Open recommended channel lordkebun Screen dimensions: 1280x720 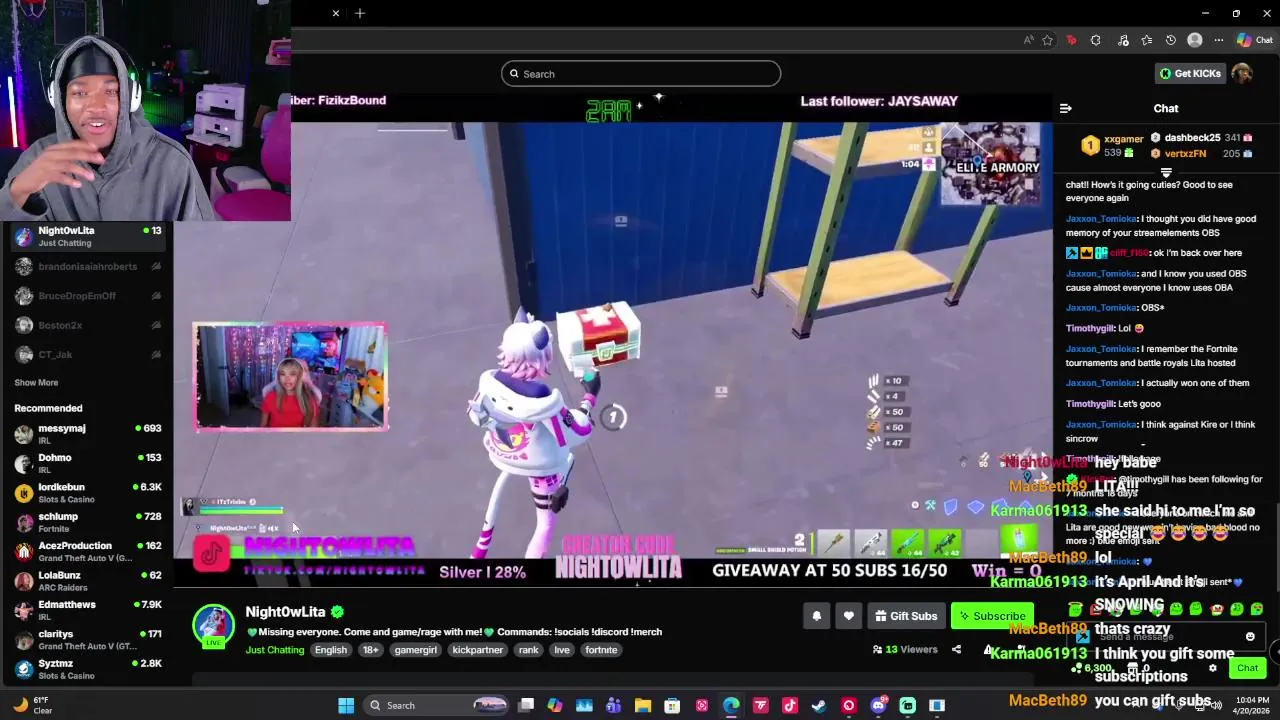[x=87, y=492]
